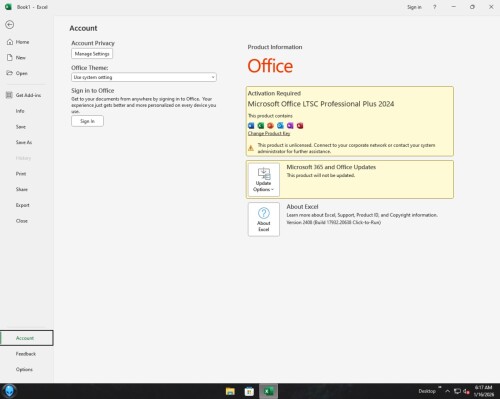Select Save As in the sidebar
Viewport: 500px width, 399px height.
[24, 142]
